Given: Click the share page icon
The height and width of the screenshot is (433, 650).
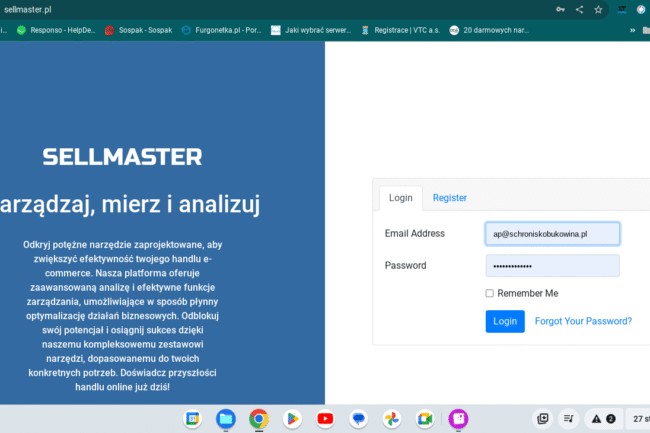Looking at the screenshot, I should [580, 10].
